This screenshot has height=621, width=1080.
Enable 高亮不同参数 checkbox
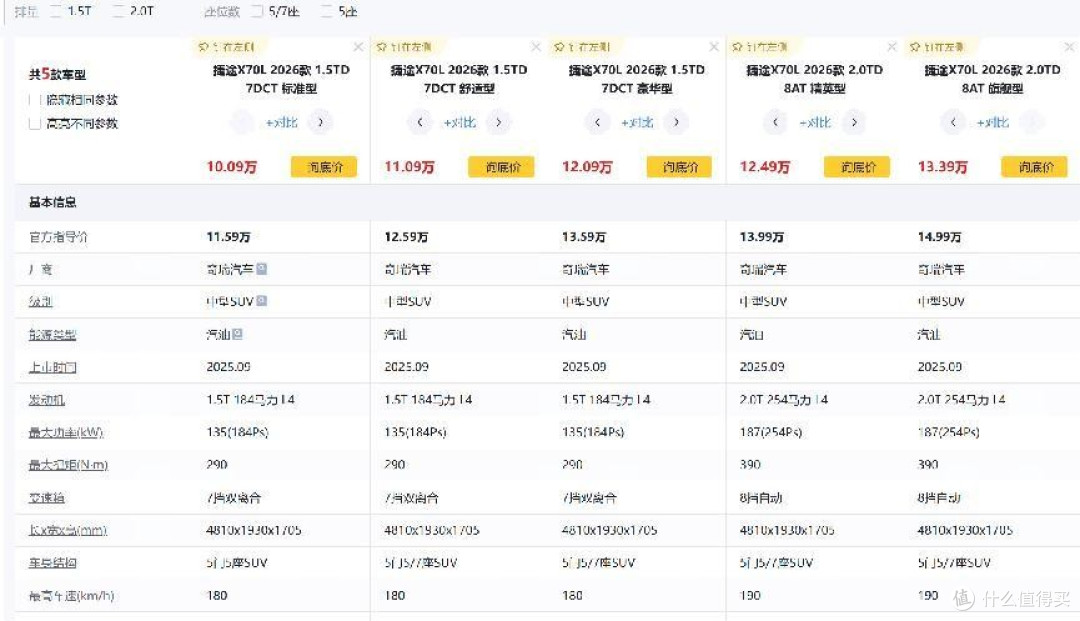[x=34, y=123]
